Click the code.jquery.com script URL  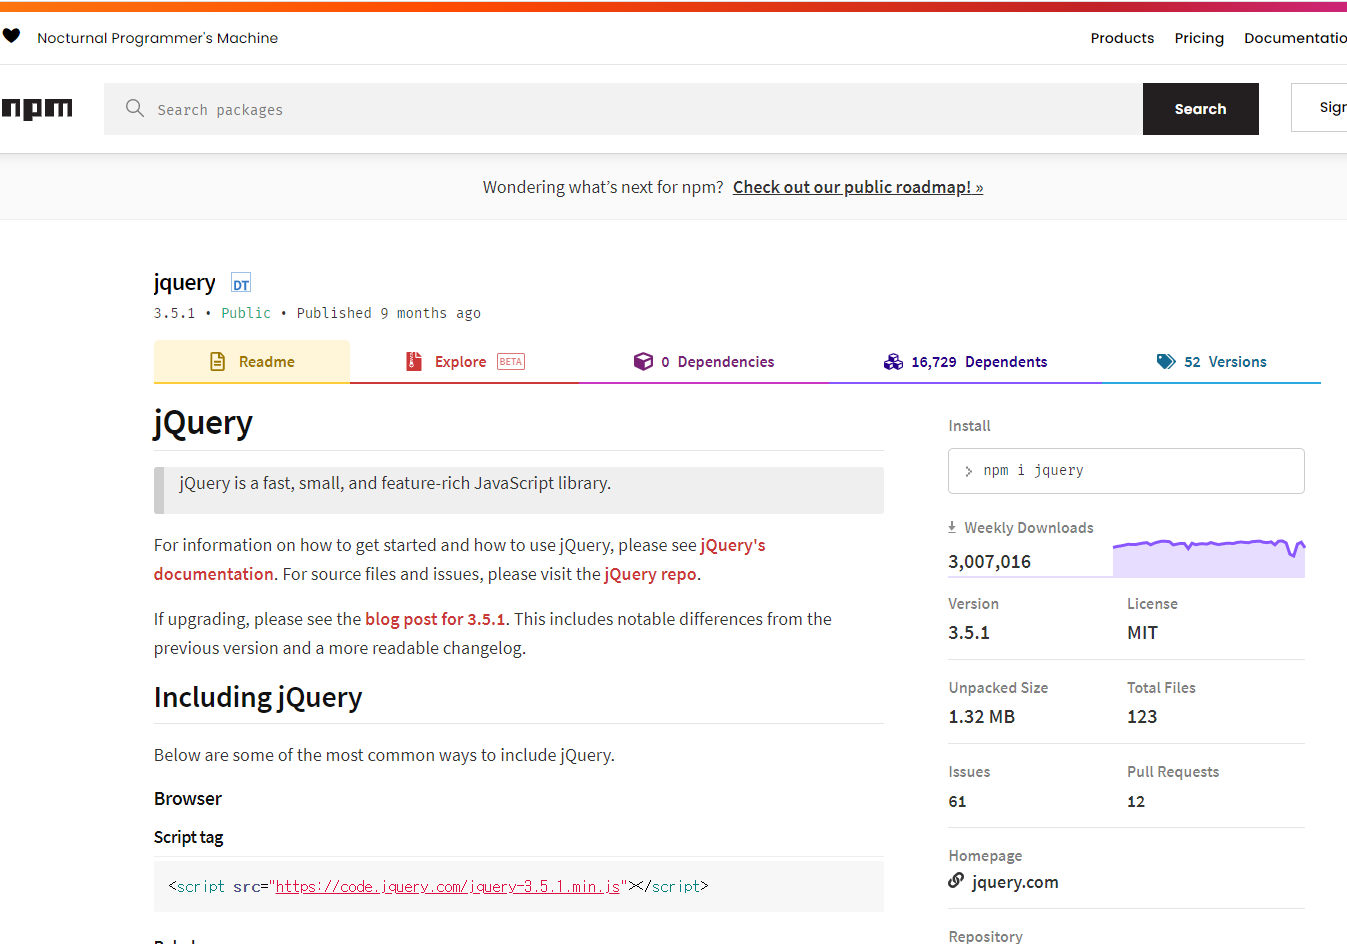pos(447,886)
